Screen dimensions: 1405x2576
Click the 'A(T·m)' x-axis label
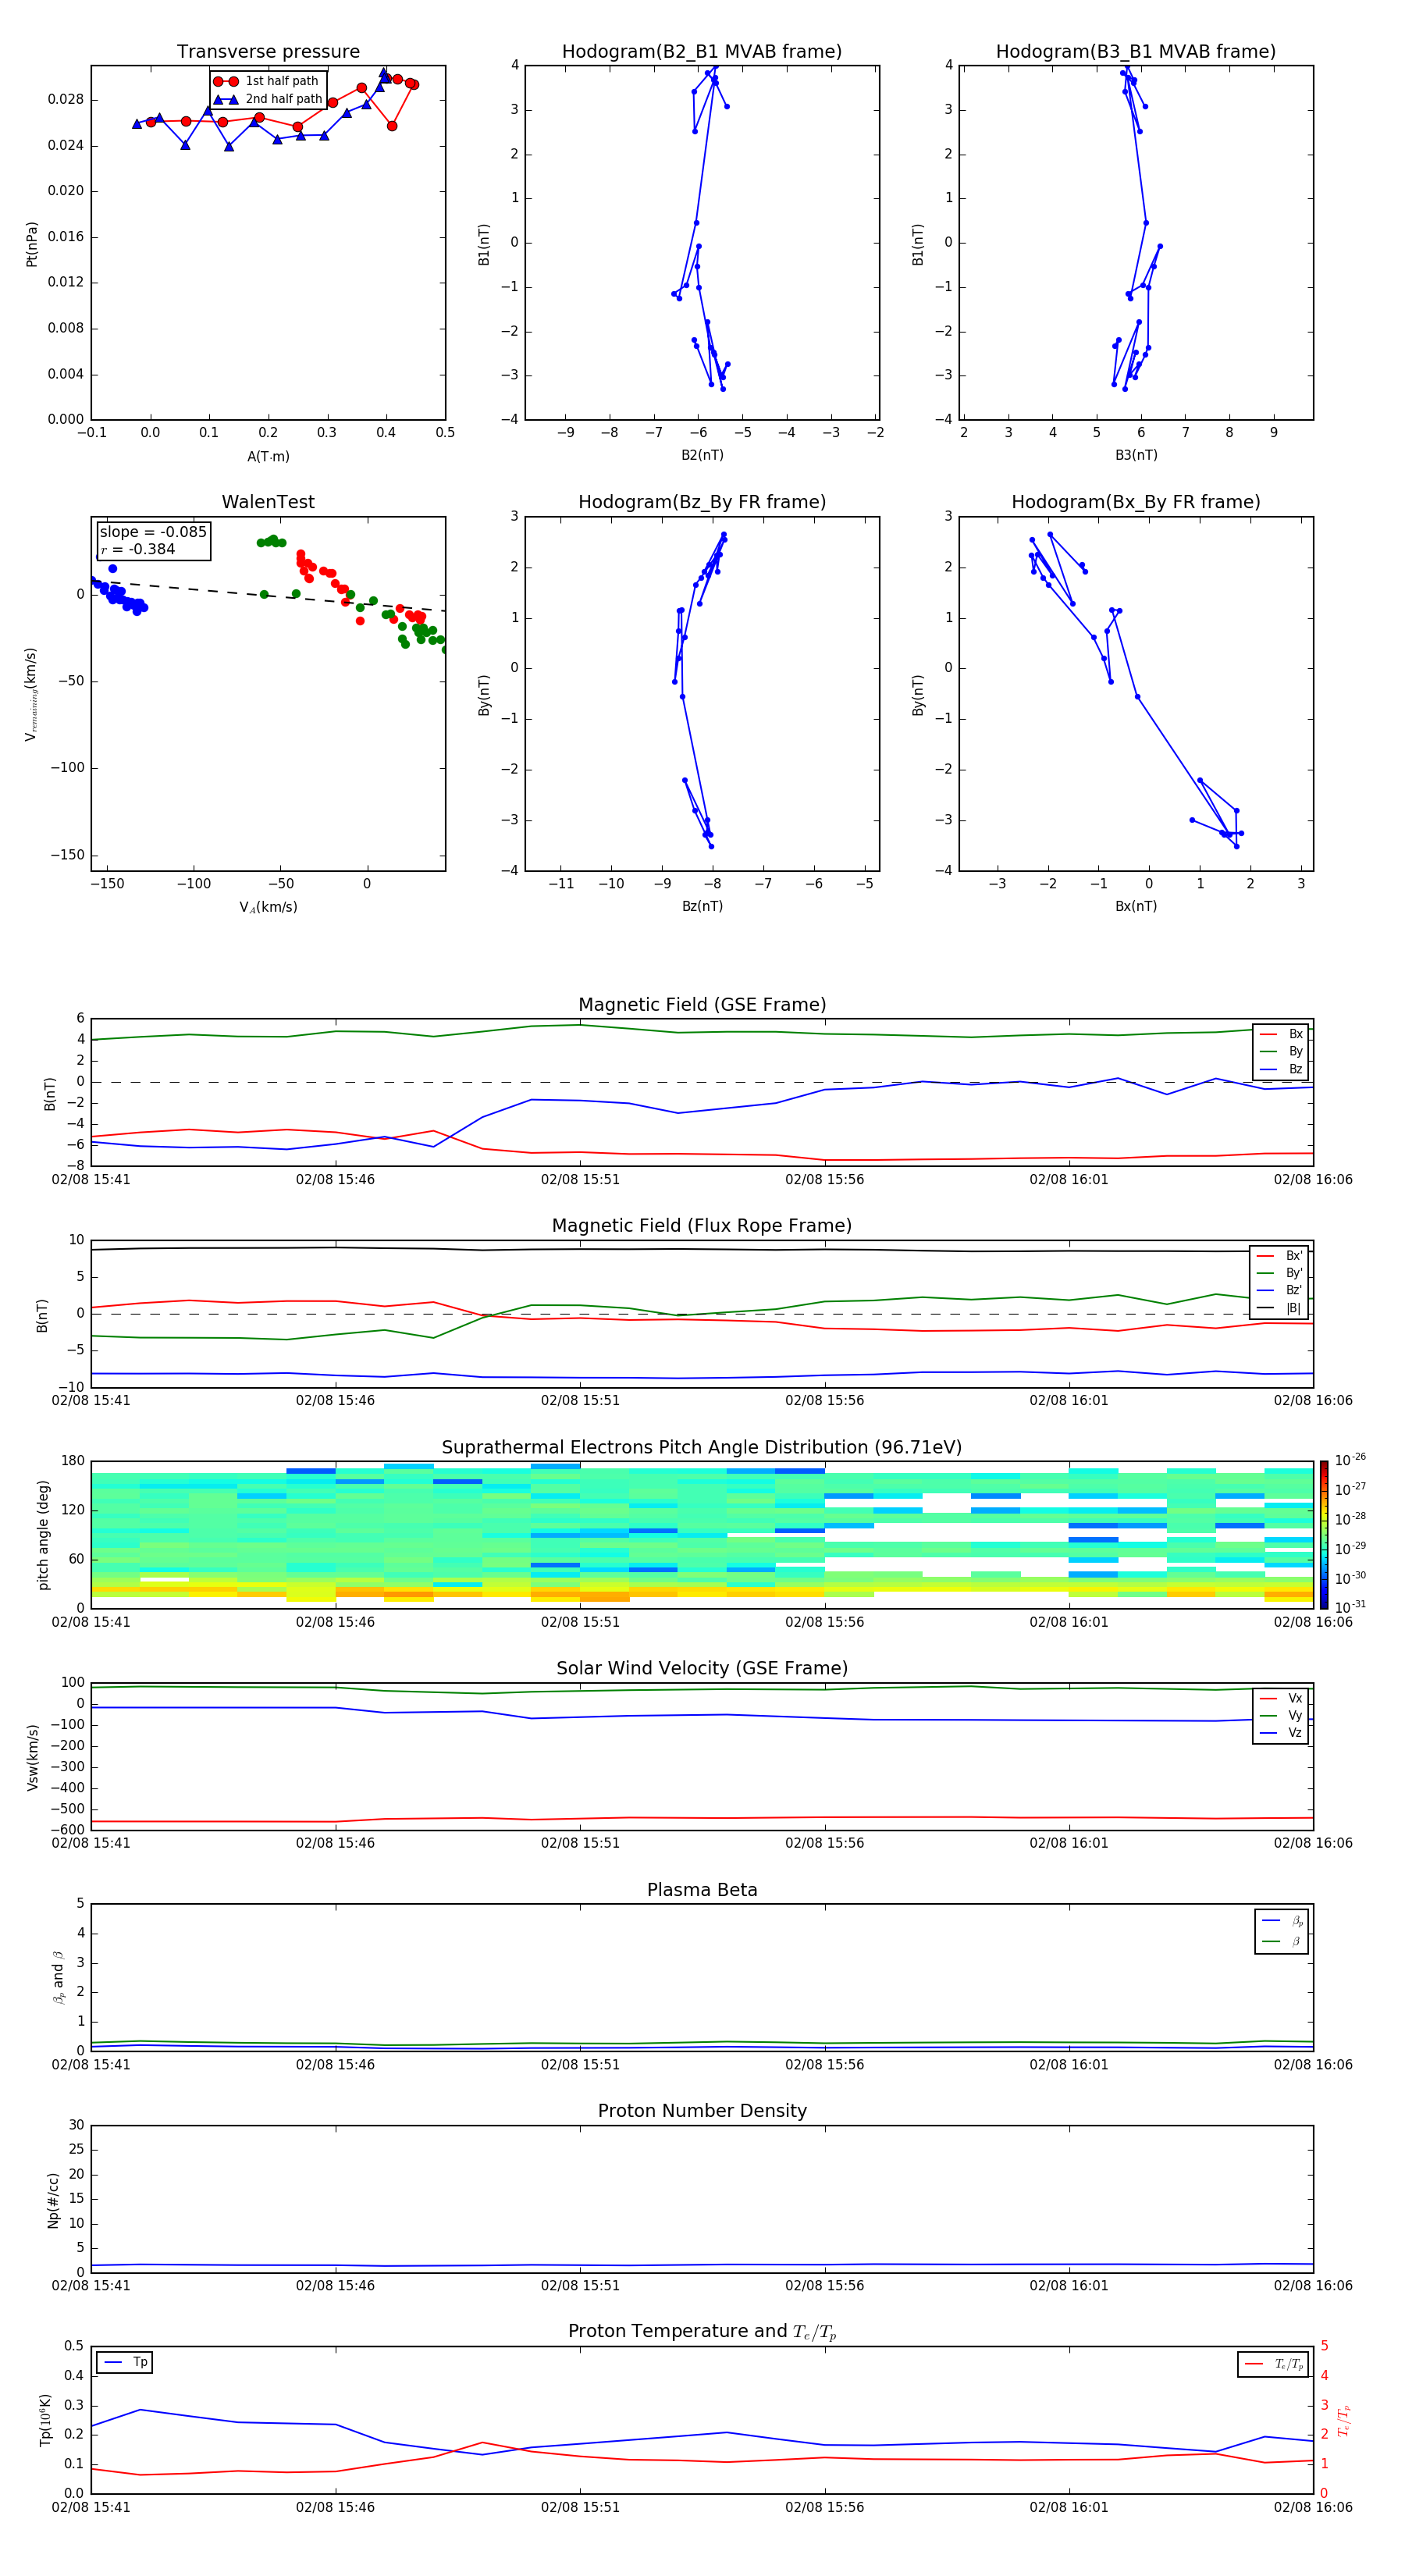point(268,456)
